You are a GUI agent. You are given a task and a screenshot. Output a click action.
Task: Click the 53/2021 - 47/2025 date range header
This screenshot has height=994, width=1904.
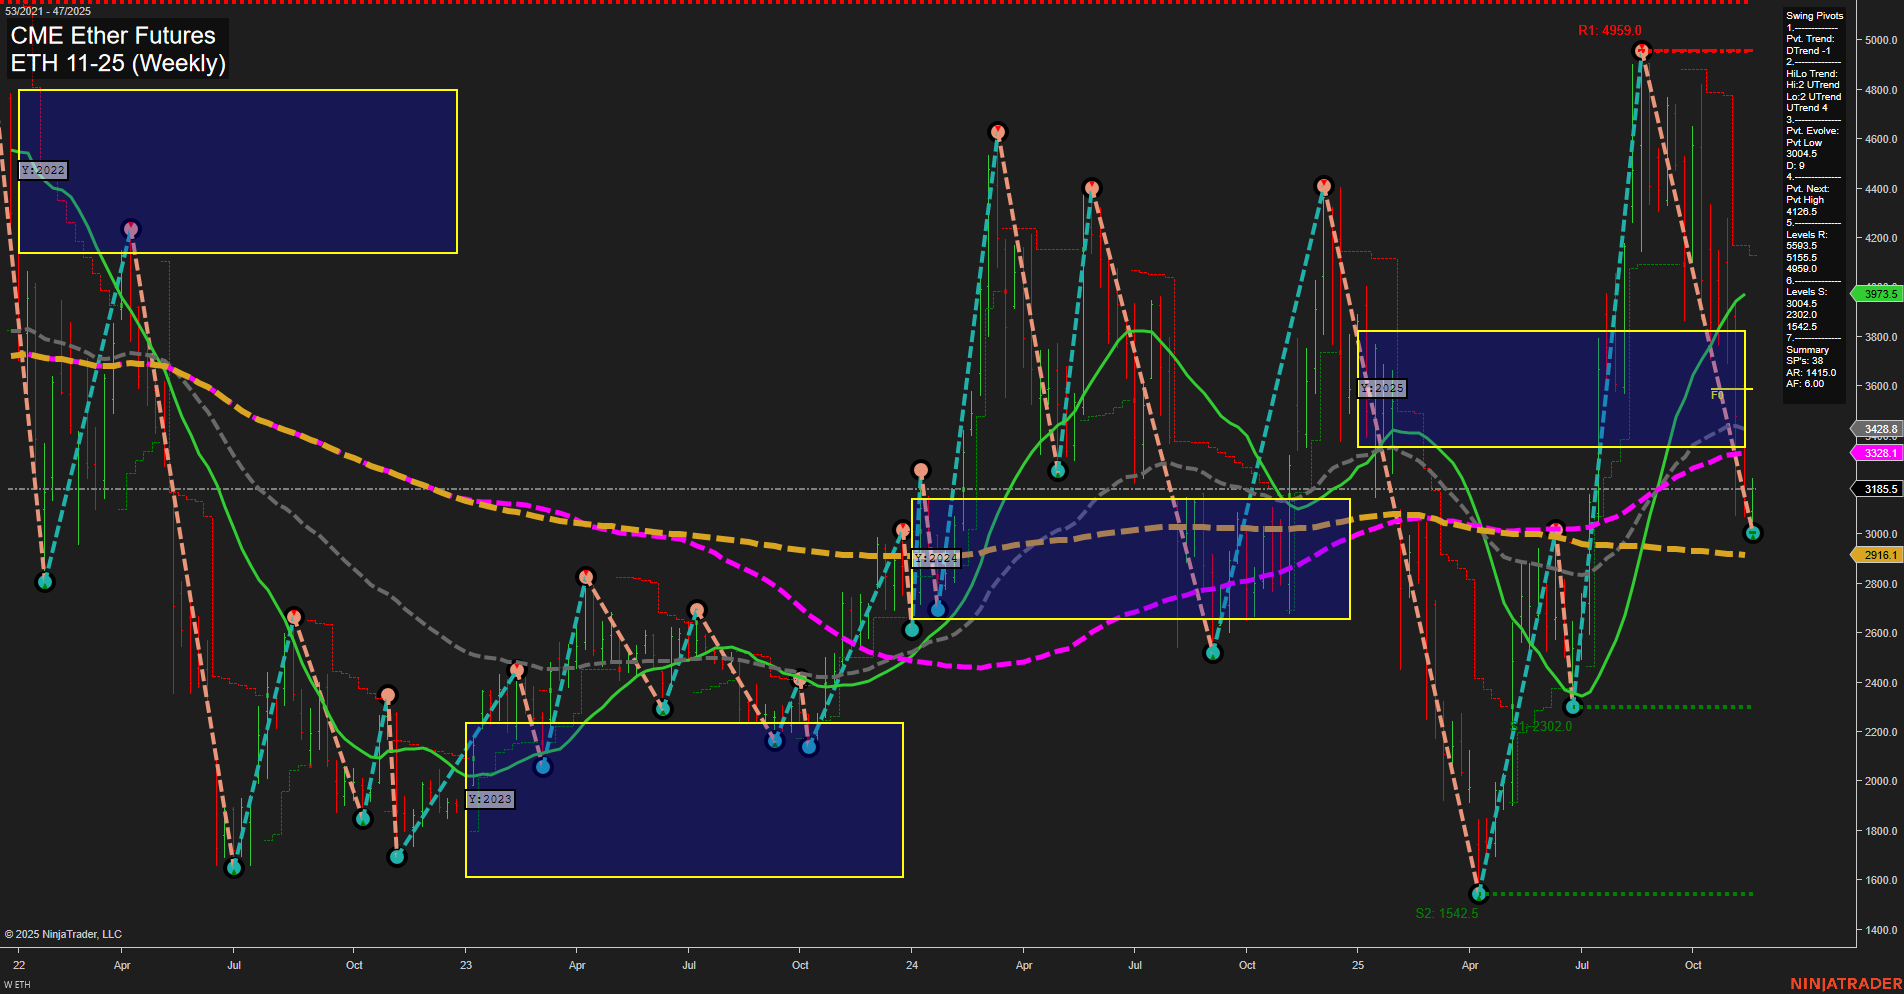click(x=48, y=12)
